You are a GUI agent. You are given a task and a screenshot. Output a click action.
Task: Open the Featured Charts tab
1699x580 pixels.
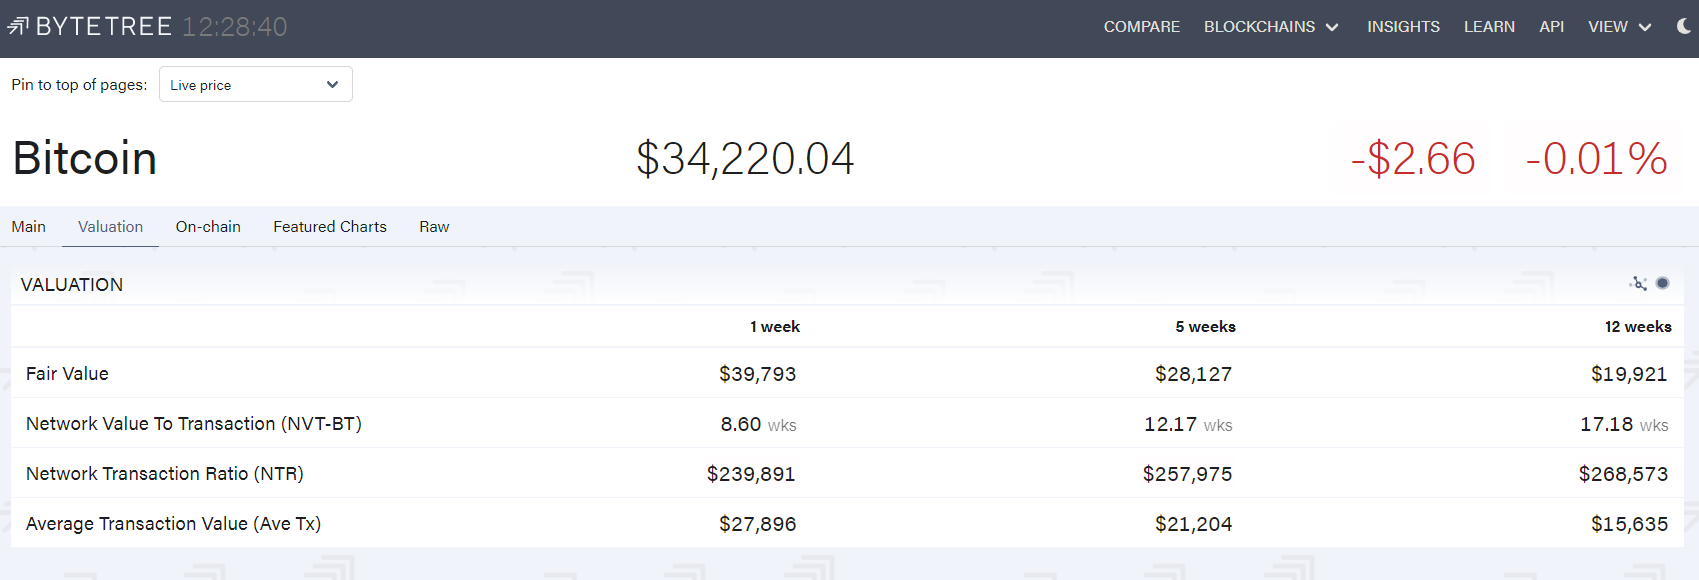click(x=330, y=227)
